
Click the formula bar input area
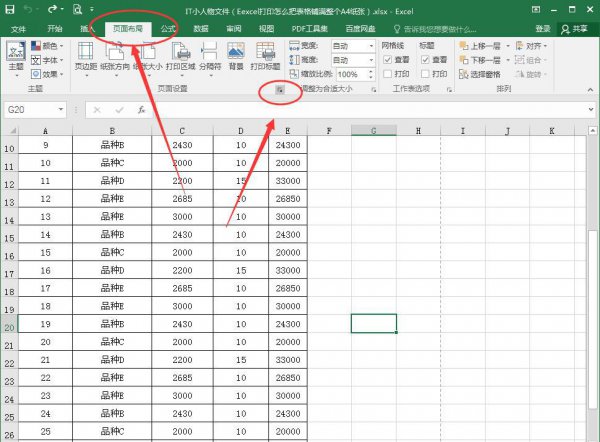click(x=367, y=110)
